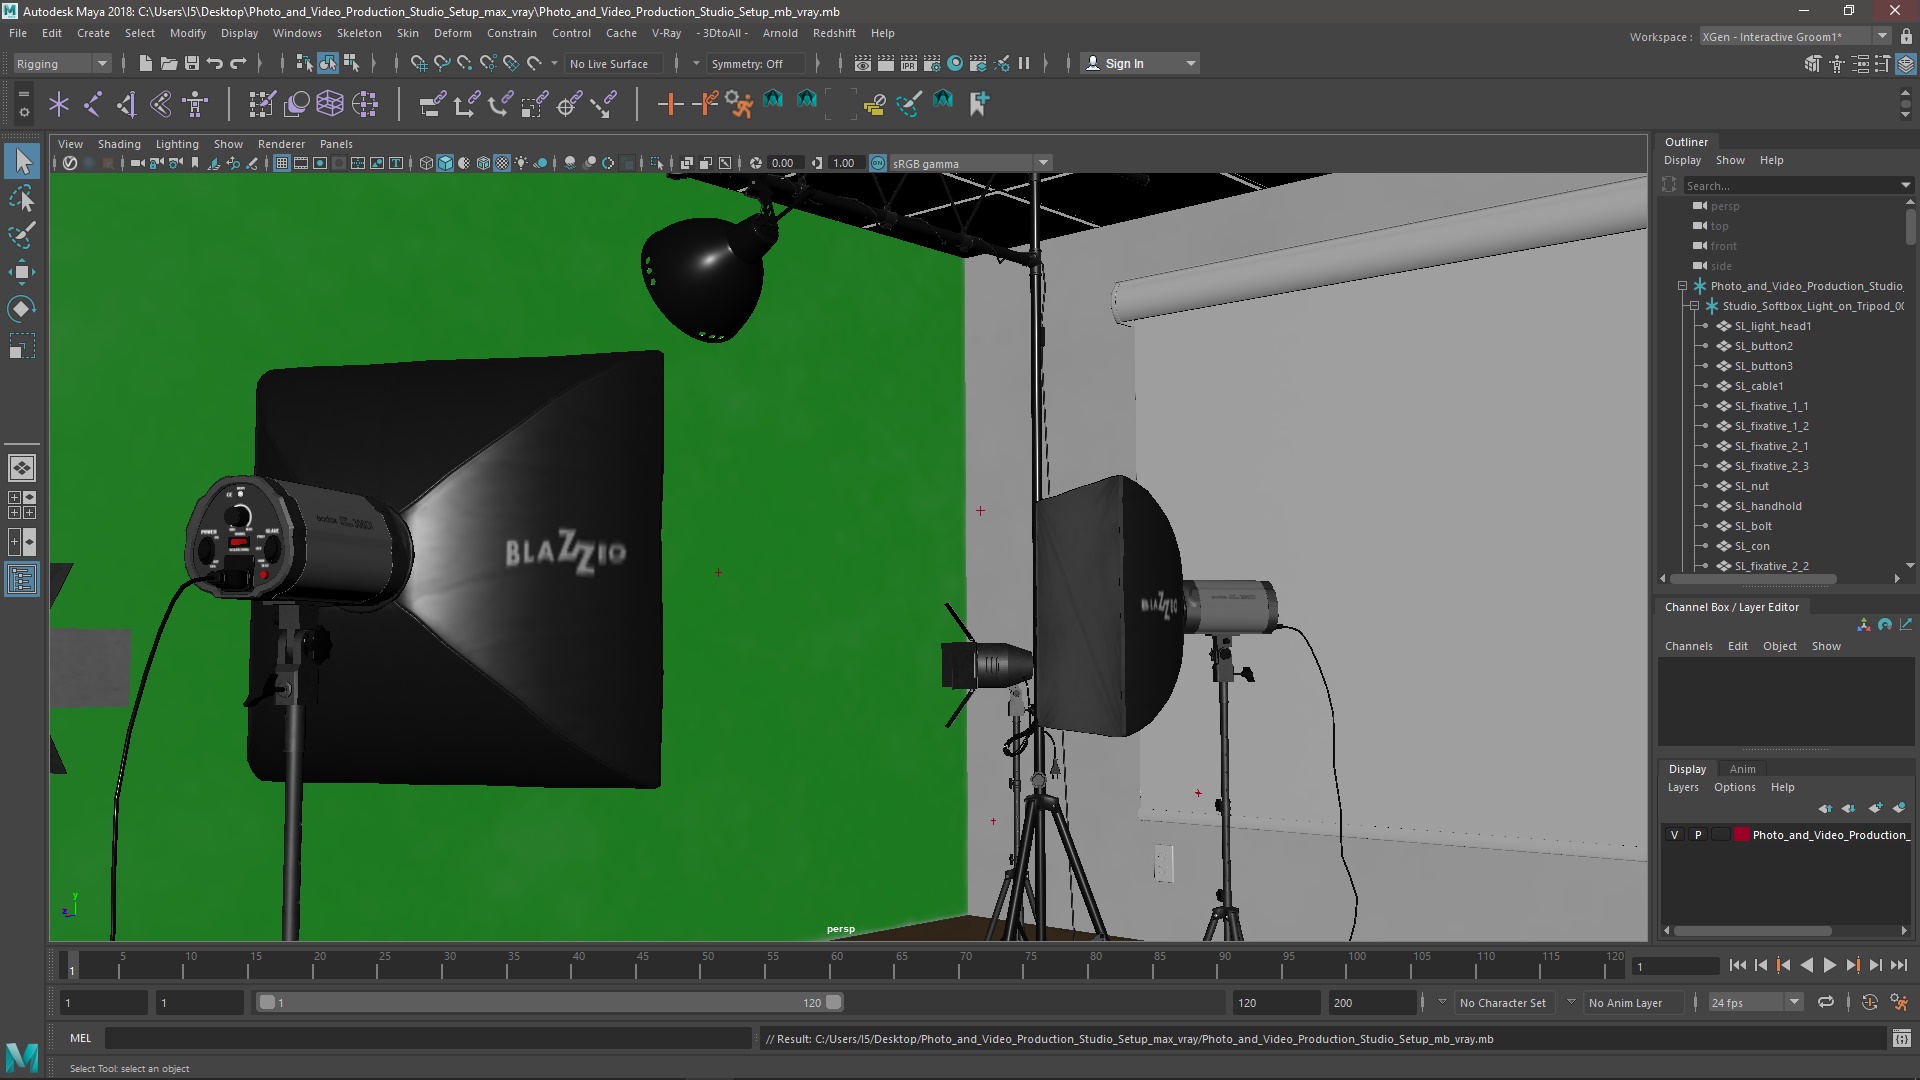Expand Photo_and_Video_Production_Studio tree node
Viewport: 1920px width, 1080px height.
(x=1680, y=286)
